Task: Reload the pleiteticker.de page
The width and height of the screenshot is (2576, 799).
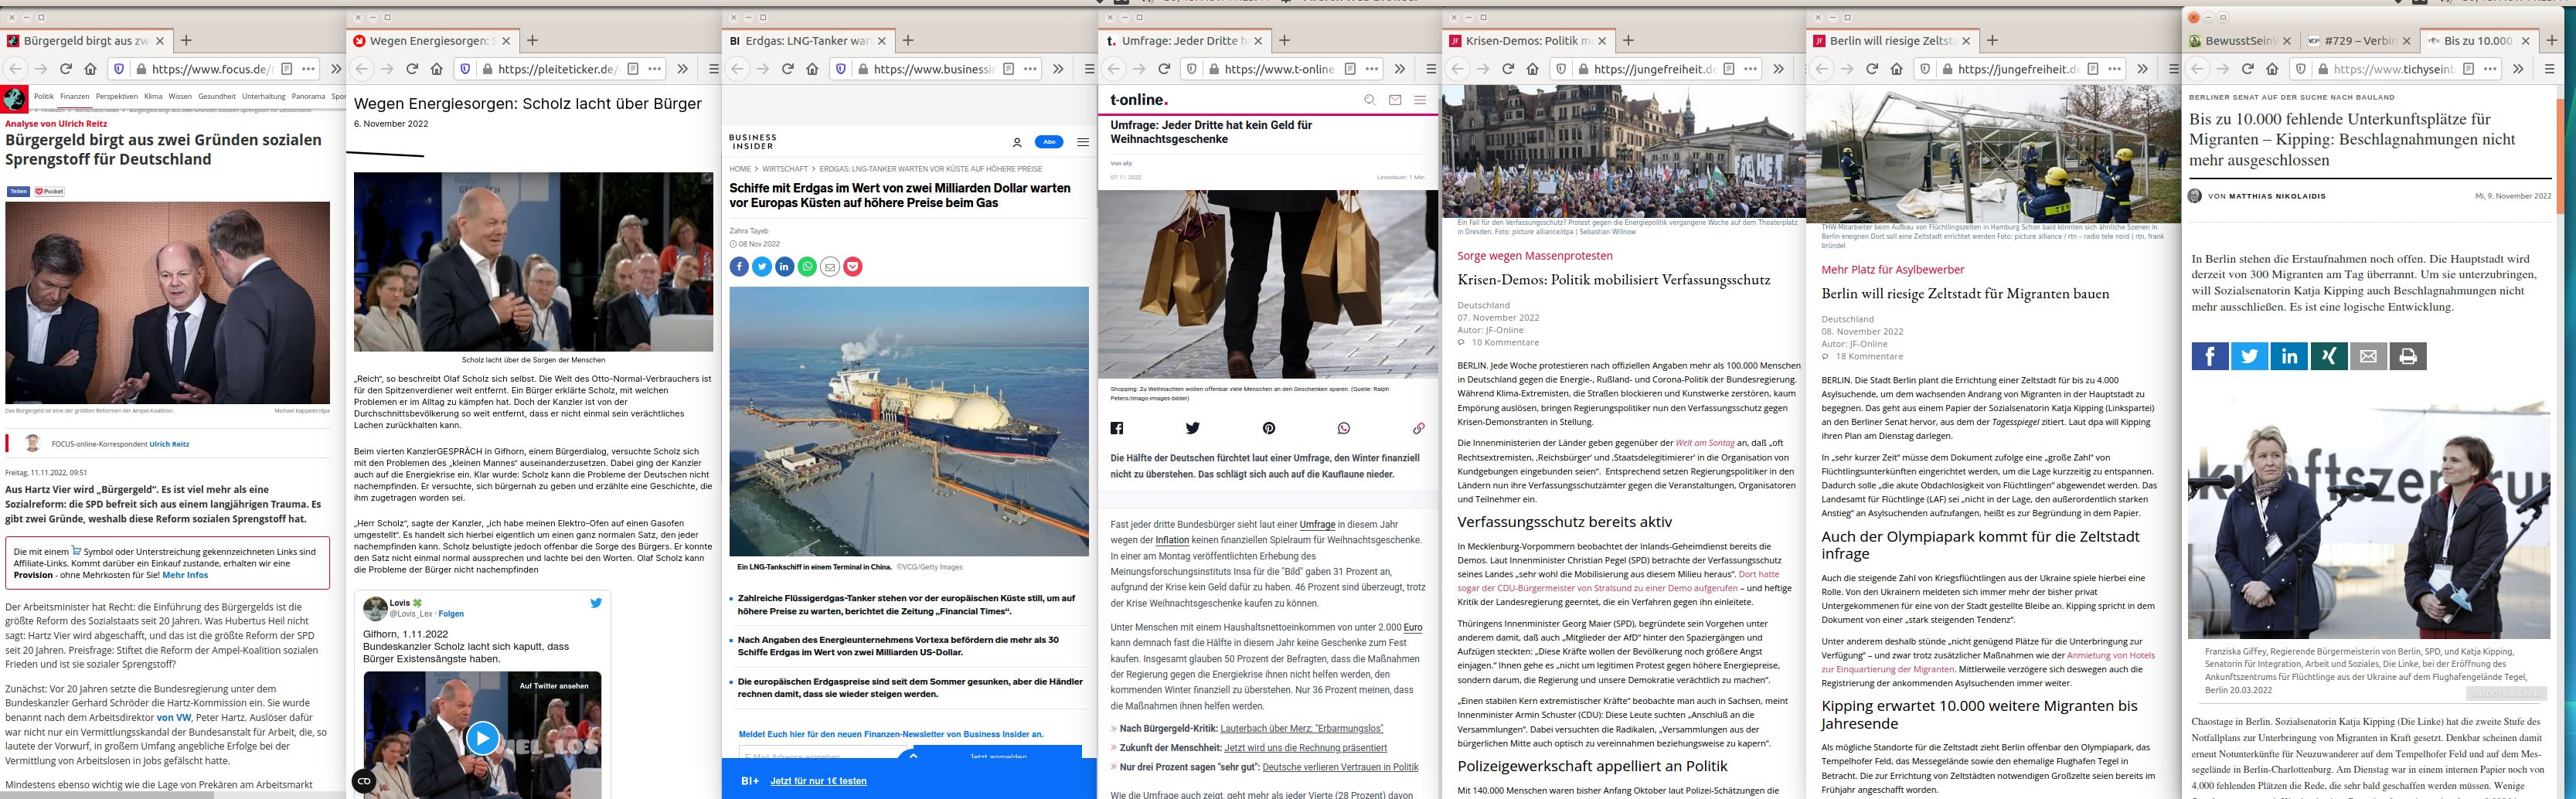Action: [x=412, y=69]
